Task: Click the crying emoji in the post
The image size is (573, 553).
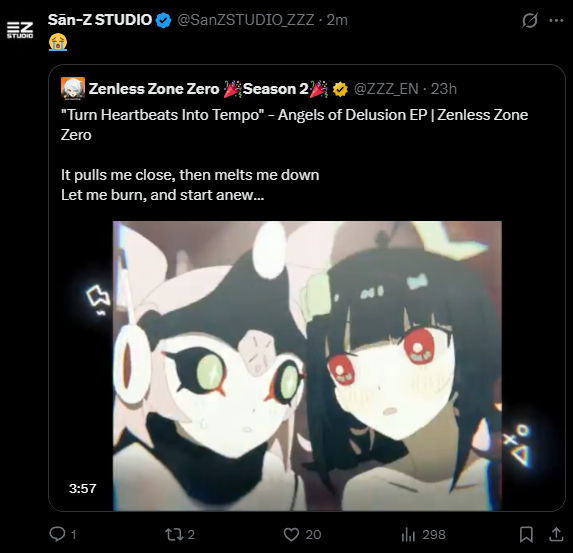Action: [58, 42]
